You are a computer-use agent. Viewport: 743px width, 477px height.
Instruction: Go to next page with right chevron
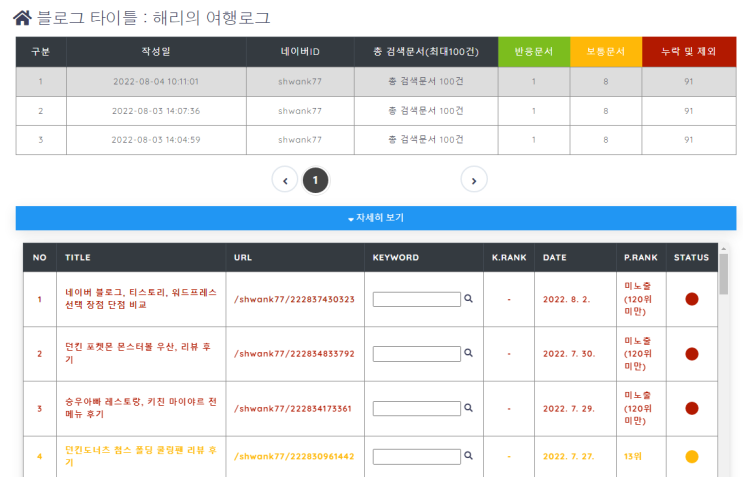[474, 180]
